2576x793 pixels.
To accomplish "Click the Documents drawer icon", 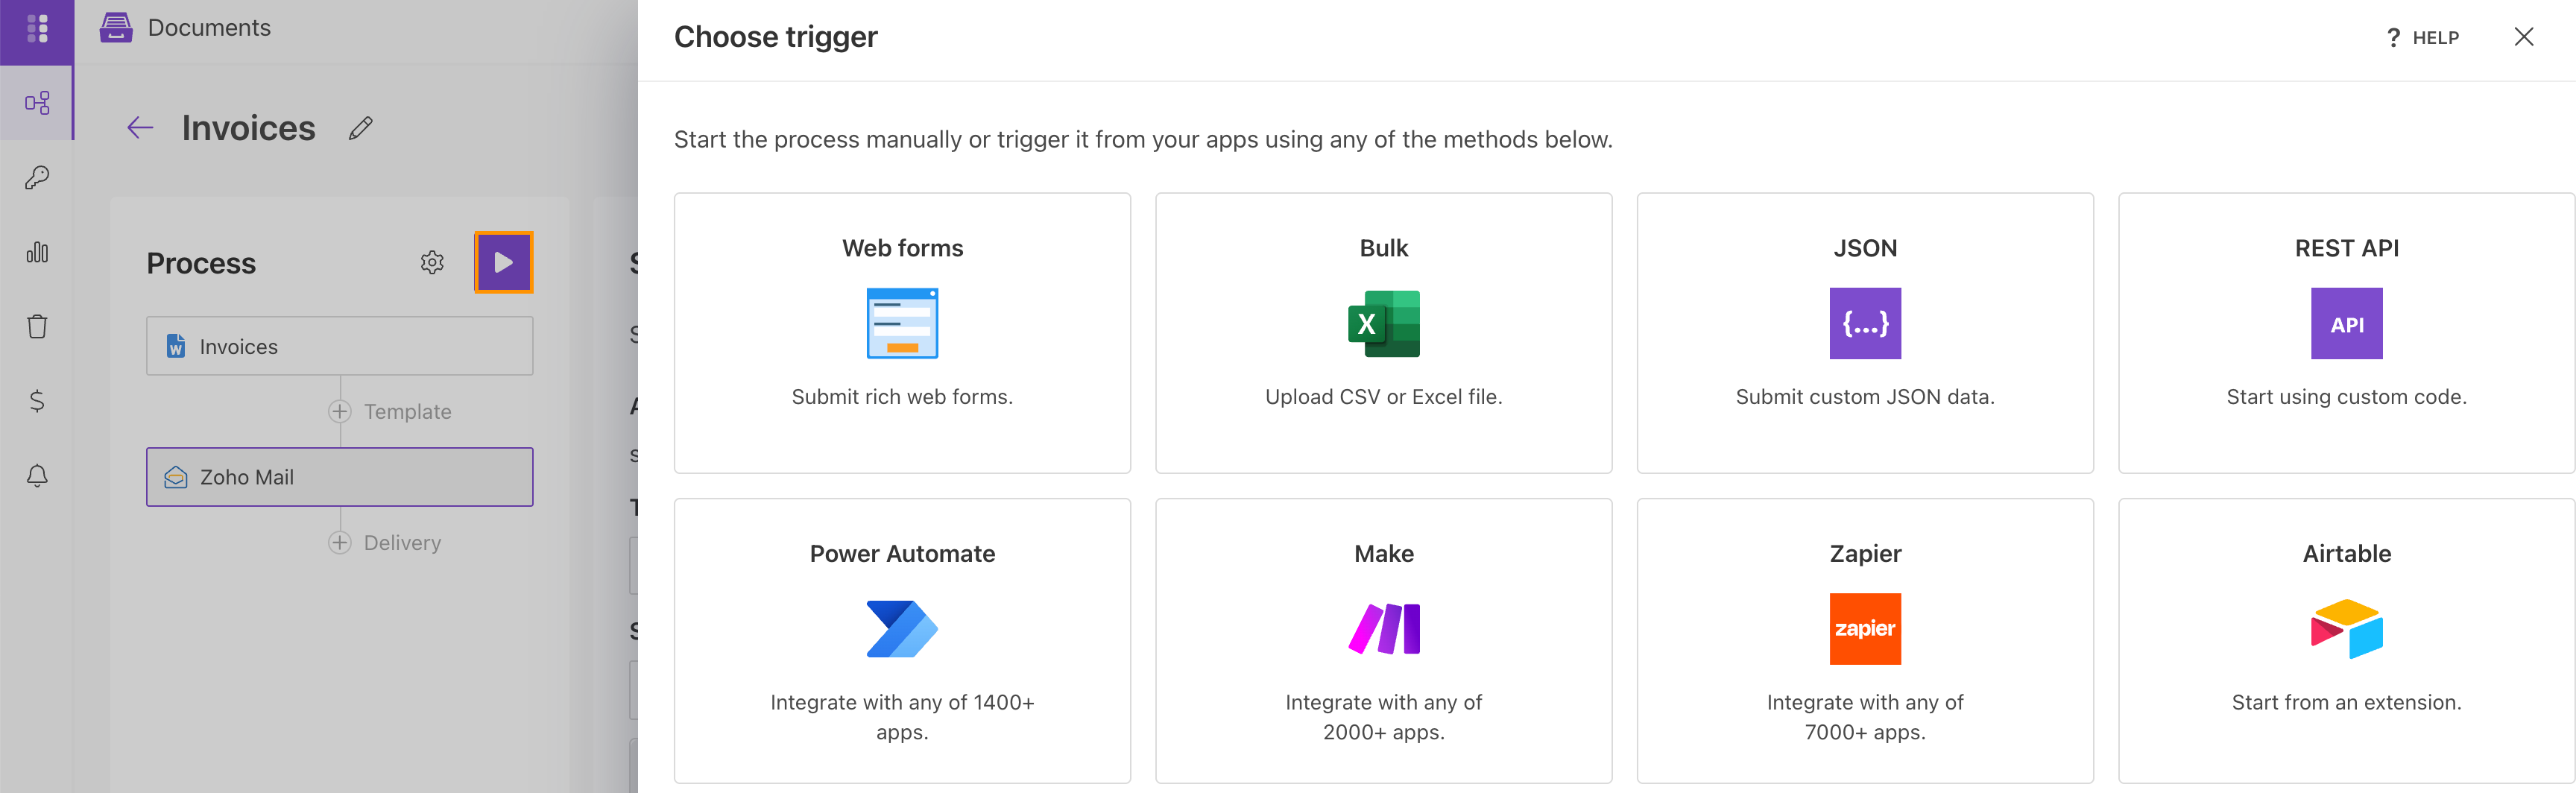I will click(116, 27).
